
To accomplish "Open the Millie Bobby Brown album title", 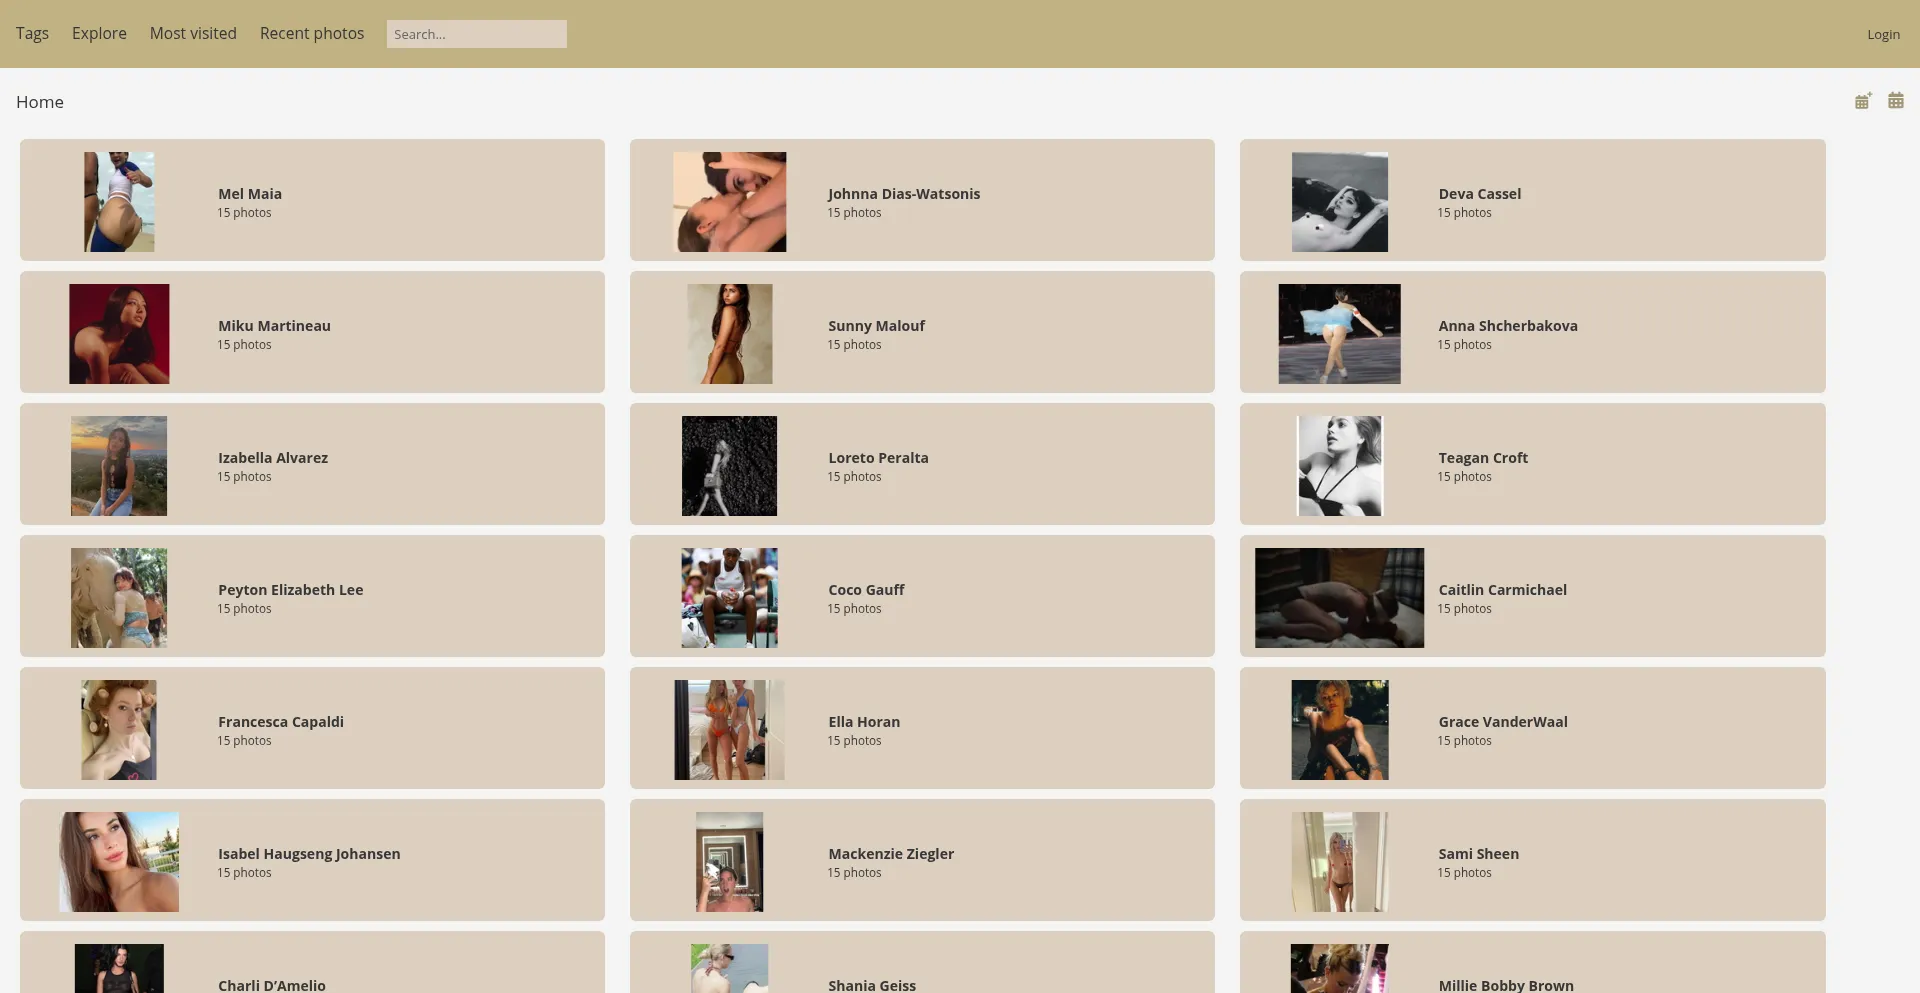I will pyautogui.click(x=1506, y=986).
